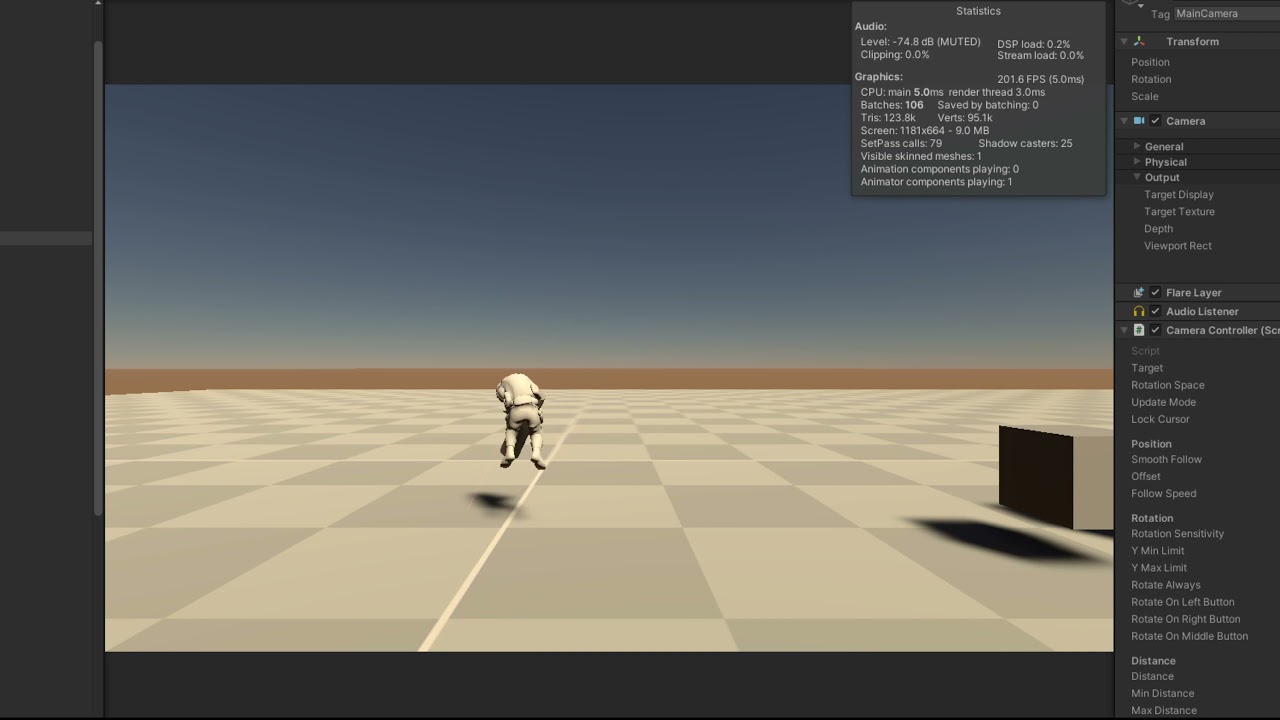
Task: Click the Rotation Sensitivity label
Action: [1177, 534]
